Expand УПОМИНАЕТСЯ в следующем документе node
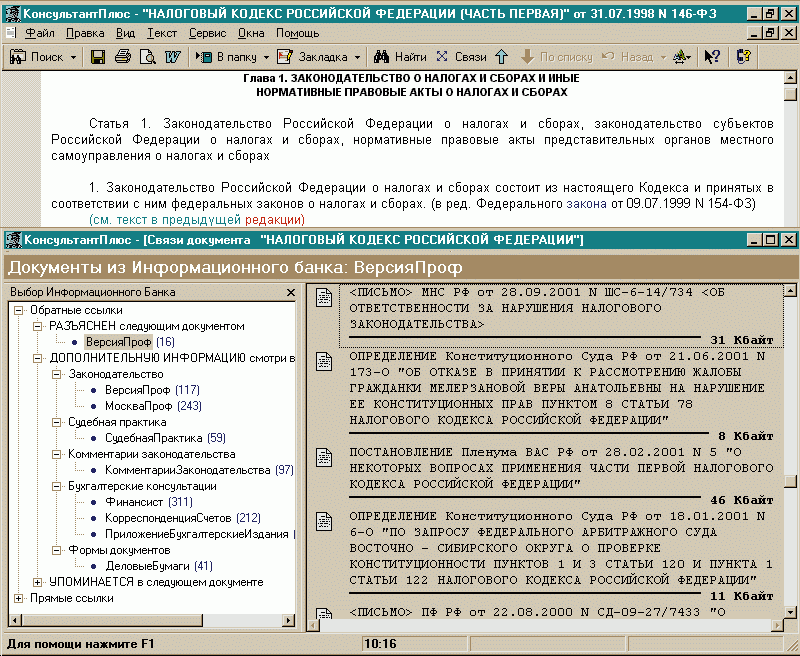 [x=37, y=582]
